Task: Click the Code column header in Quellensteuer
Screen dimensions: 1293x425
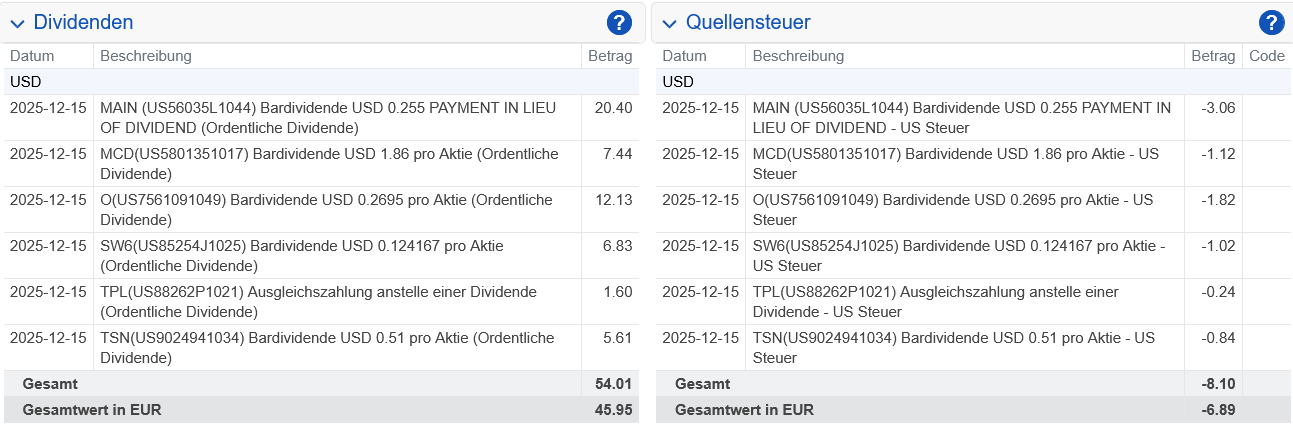Action: pos(1267,56)
